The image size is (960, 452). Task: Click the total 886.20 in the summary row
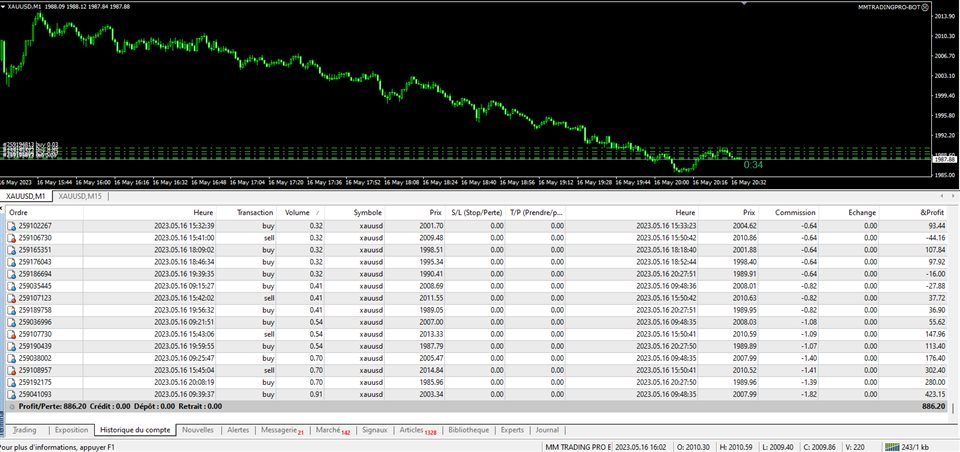pos(934,406)
